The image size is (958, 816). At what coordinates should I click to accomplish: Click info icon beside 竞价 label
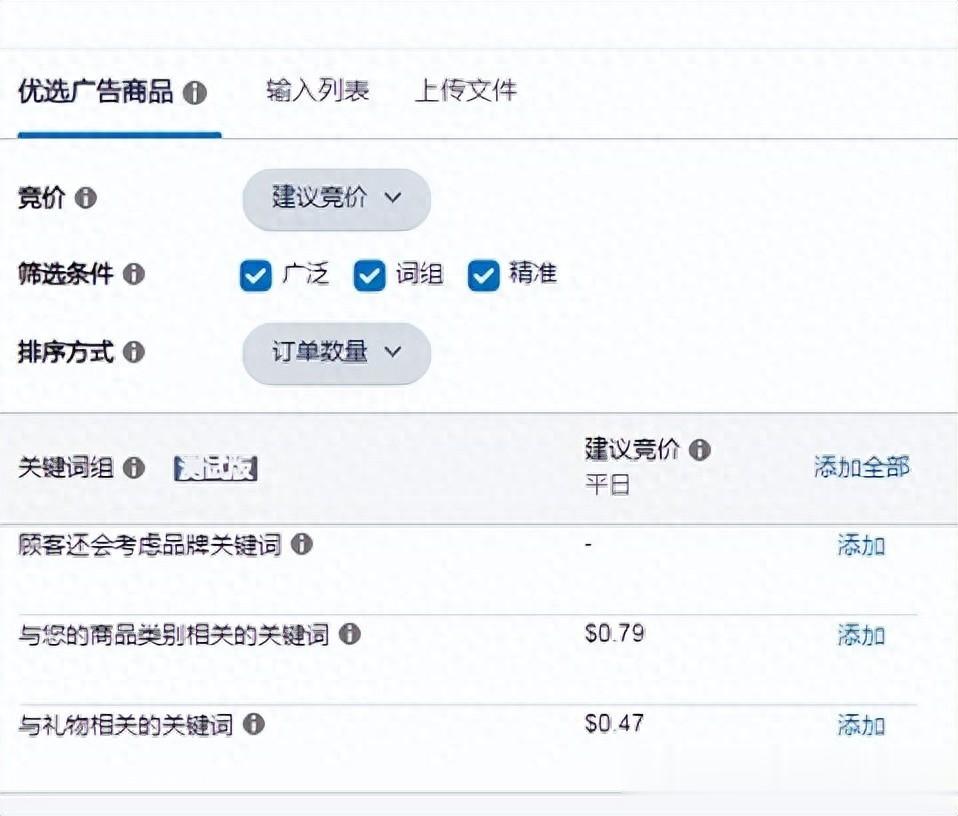(86, 198)
